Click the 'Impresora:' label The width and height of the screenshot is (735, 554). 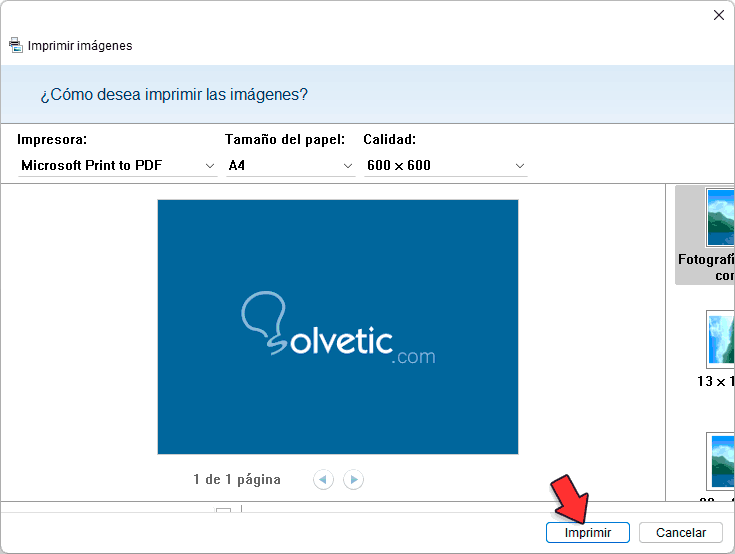52,140
